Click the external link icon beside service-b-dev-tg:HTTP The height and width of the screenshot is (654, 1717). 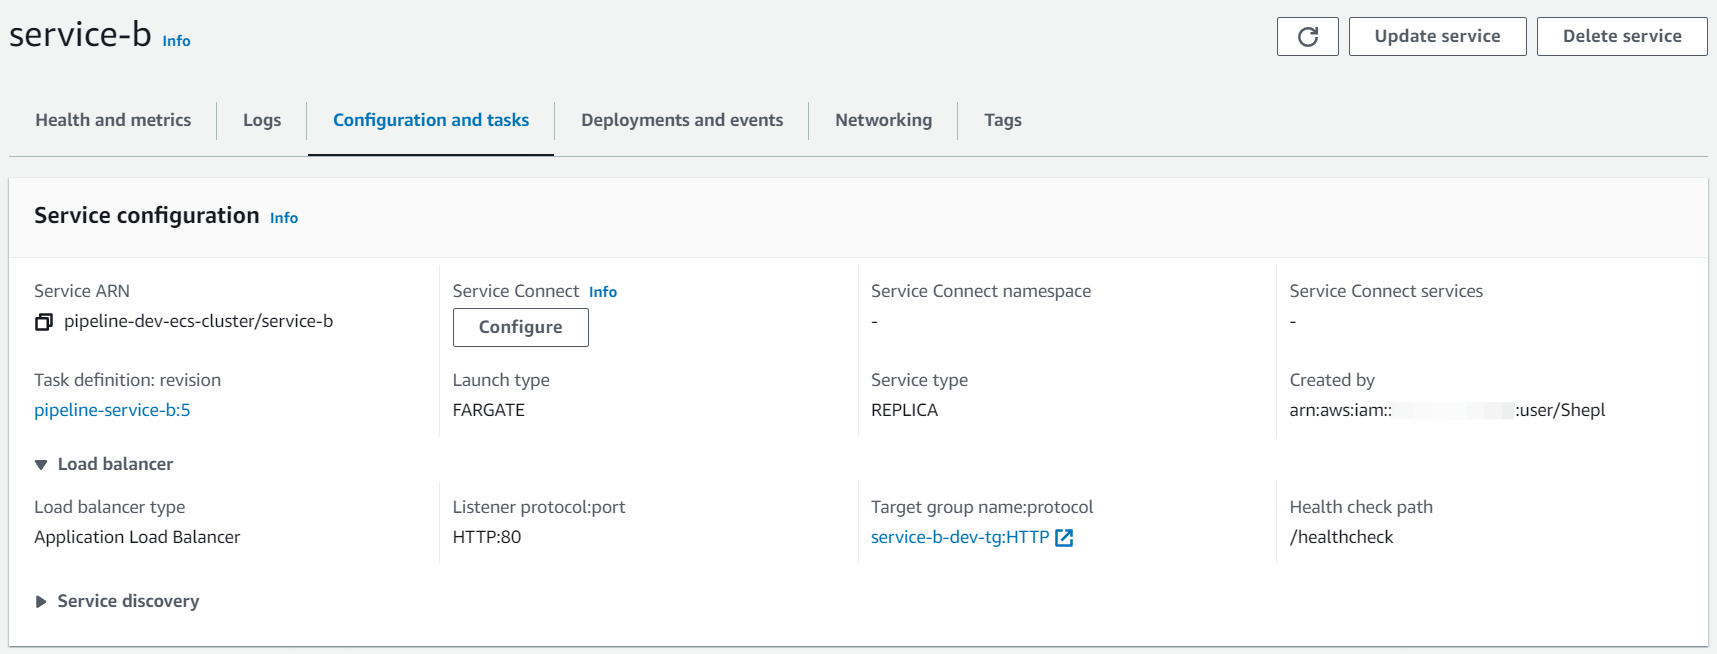click(1064, 538)
